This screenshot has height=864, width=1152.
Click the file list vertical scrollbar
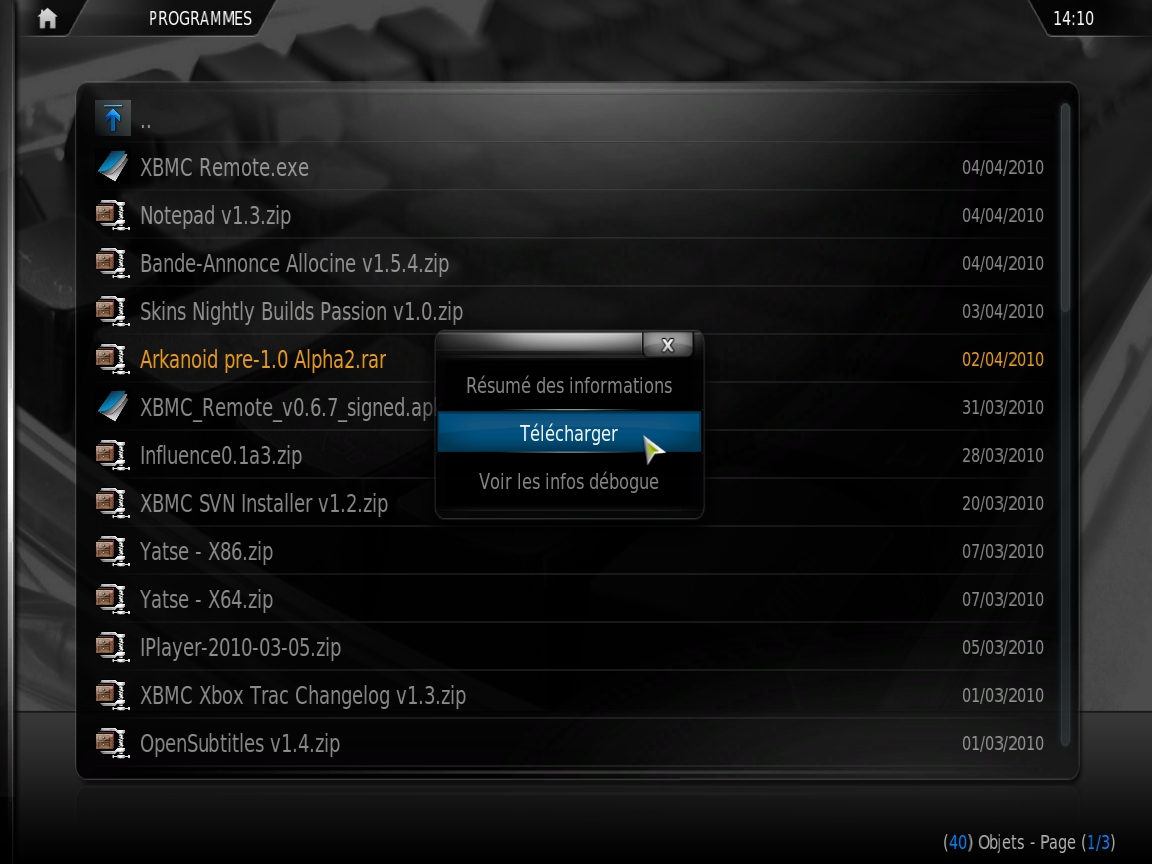(x=1065, y=426)
